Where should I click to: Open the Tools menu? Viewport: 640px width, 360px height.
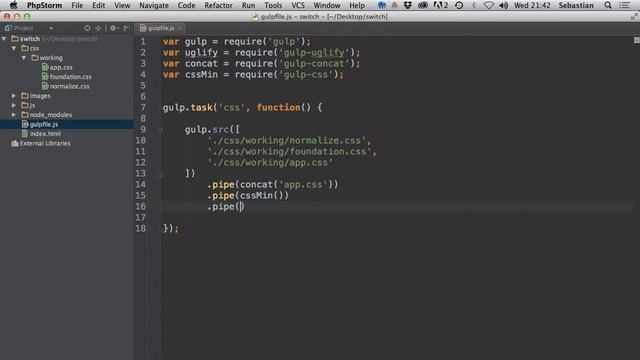[273, 5]
